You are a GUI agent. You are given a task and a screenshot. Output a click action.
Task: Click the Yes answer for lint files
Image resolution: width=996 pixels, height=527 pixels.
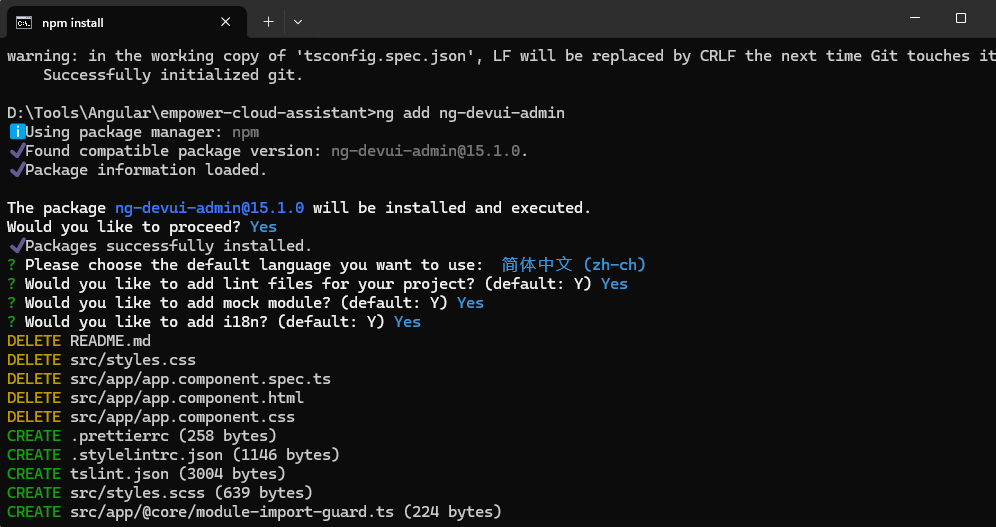[614, 284]
